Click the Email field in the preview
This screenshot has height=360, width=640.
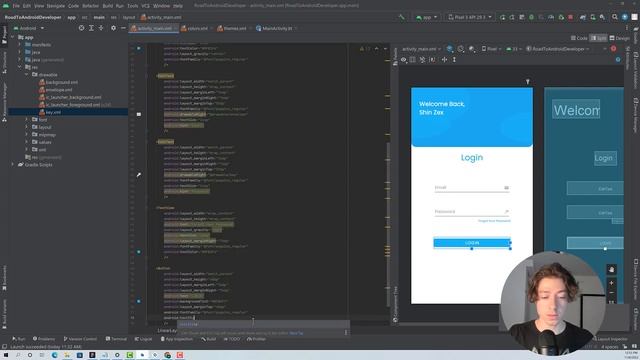tap(472, 188)
